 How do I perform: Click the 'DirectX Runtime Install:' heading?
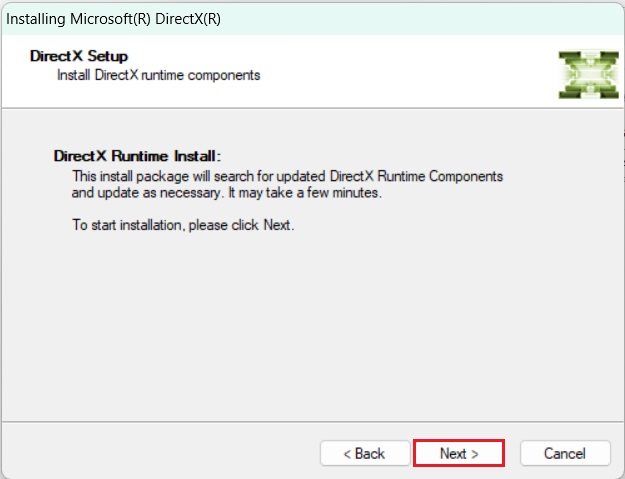(x=136, y=157)
